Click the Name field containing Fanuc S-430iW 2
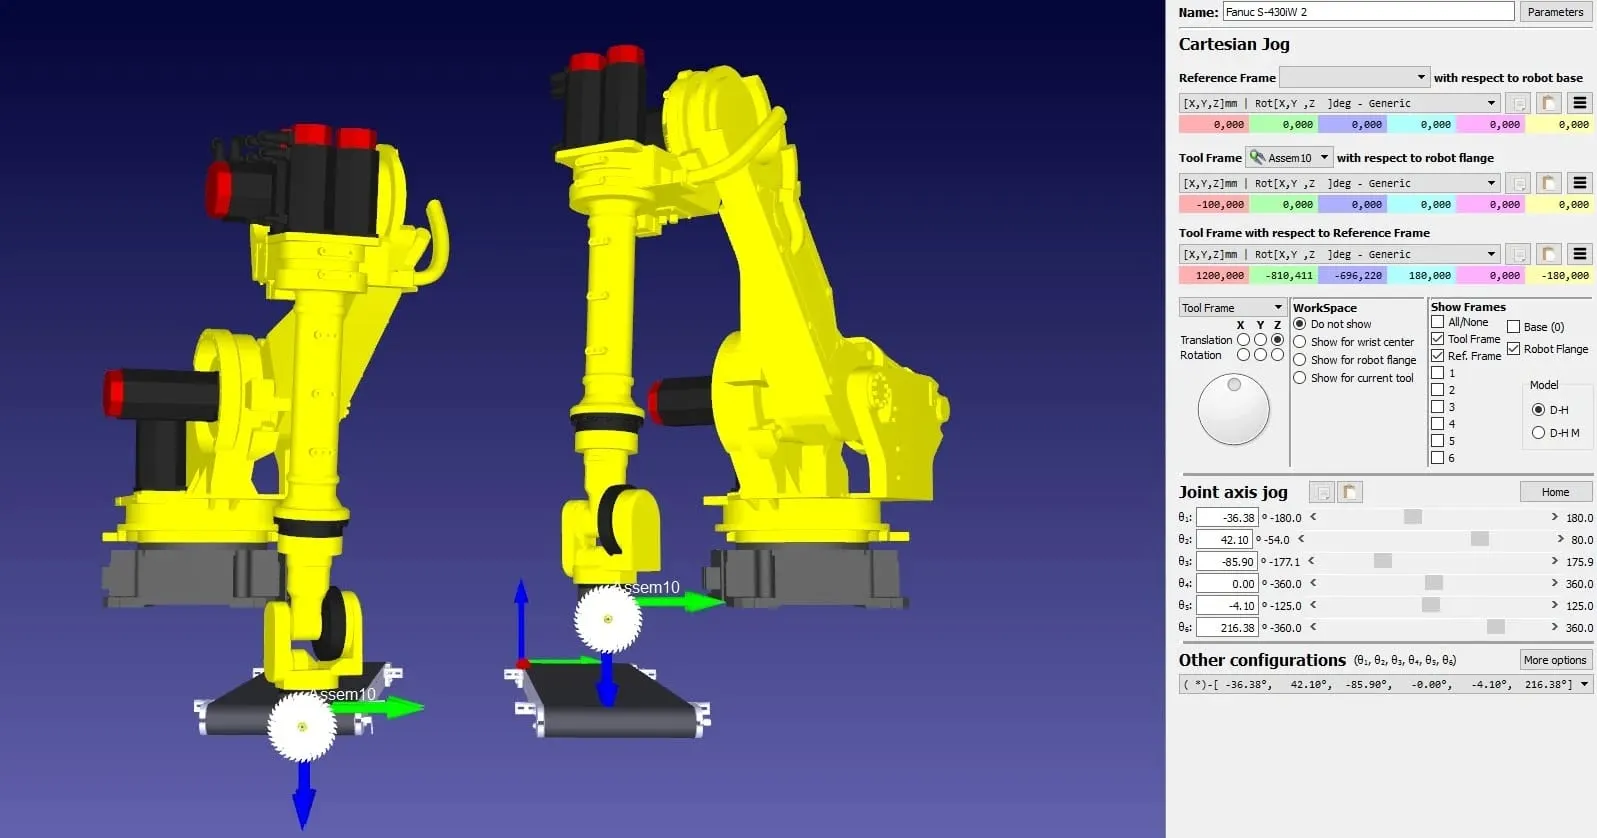The height and width of the screenshot is (838, 1597). [1368, 12]
